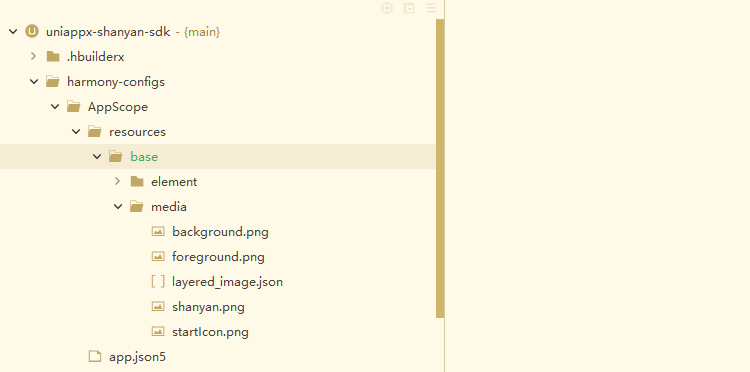Click the uniappx-shanyan-sdk project icon
Viewport: 750px width, 372px height.
tap(32, 32)
